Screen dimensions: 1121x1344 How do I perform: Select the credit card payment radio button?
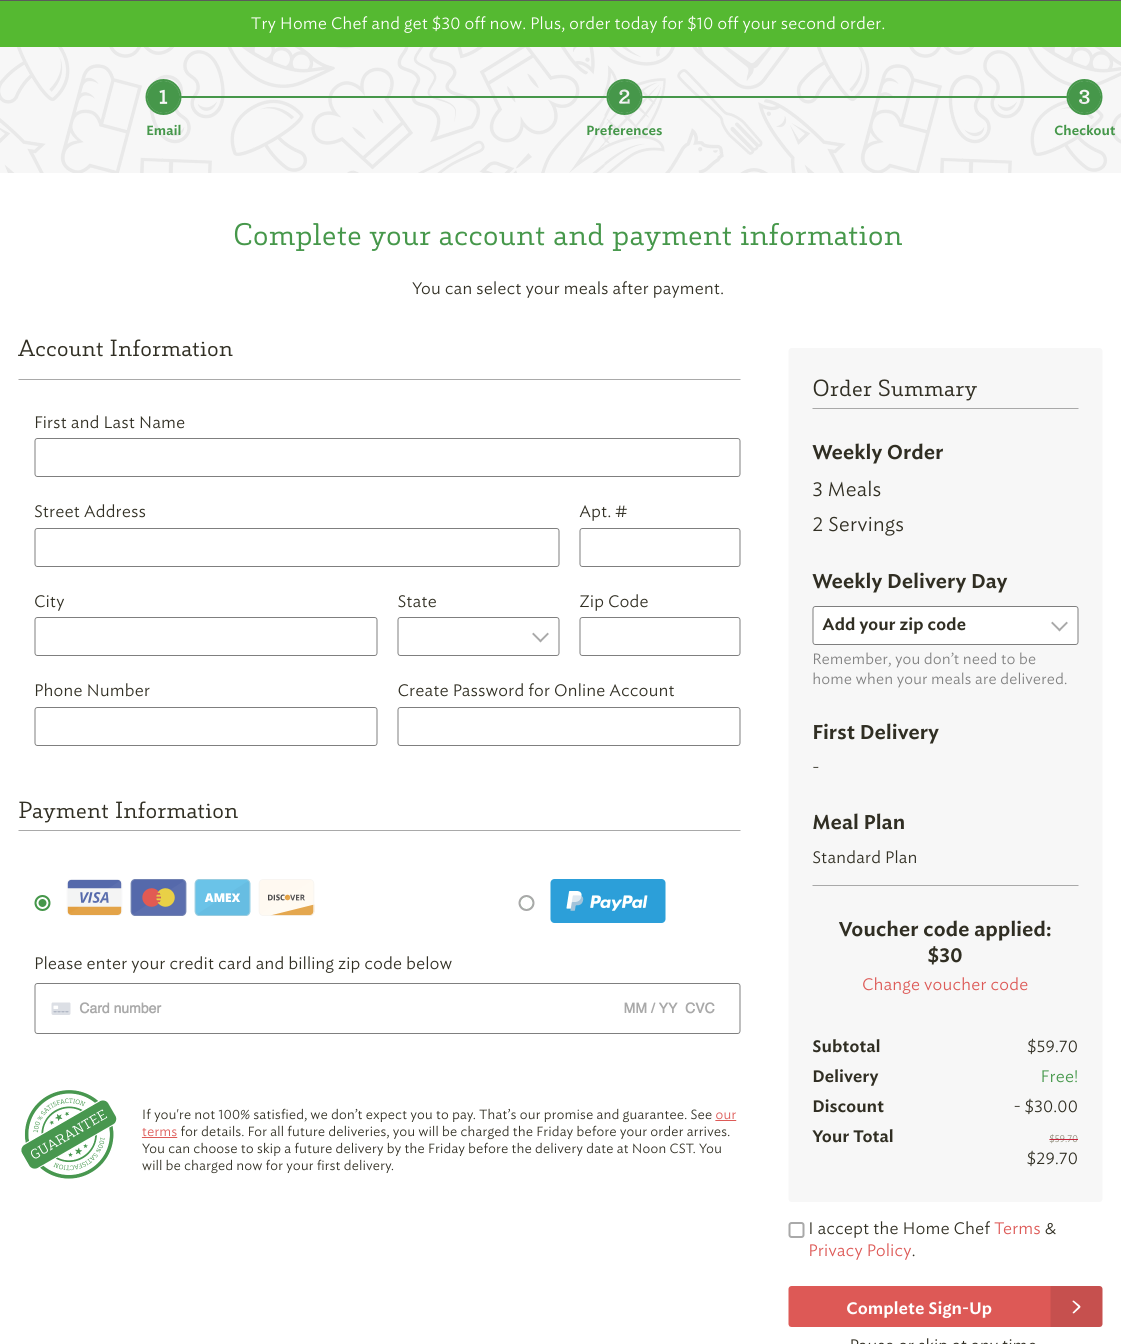(x=42, y=903)
